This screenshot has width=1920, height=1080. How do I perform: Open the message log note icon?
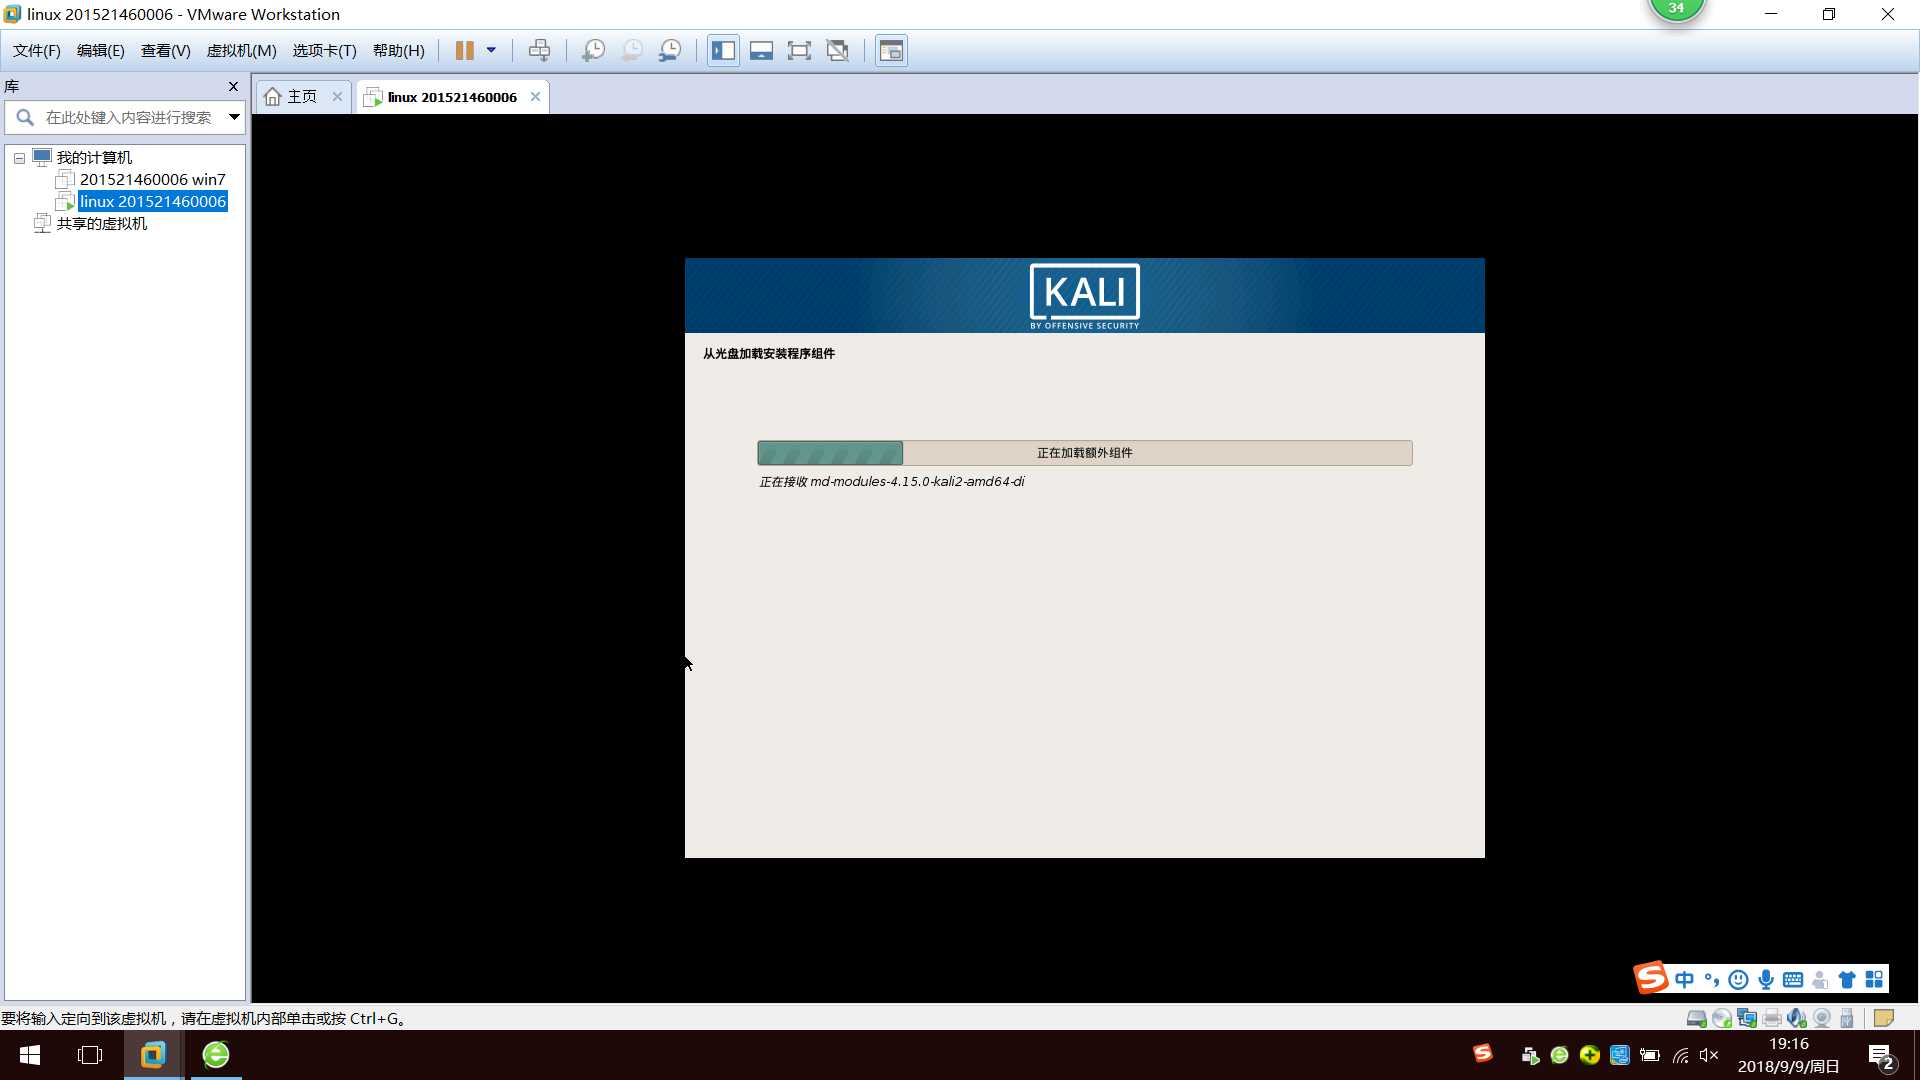pyautogui.click(x=1884, y=1019)
